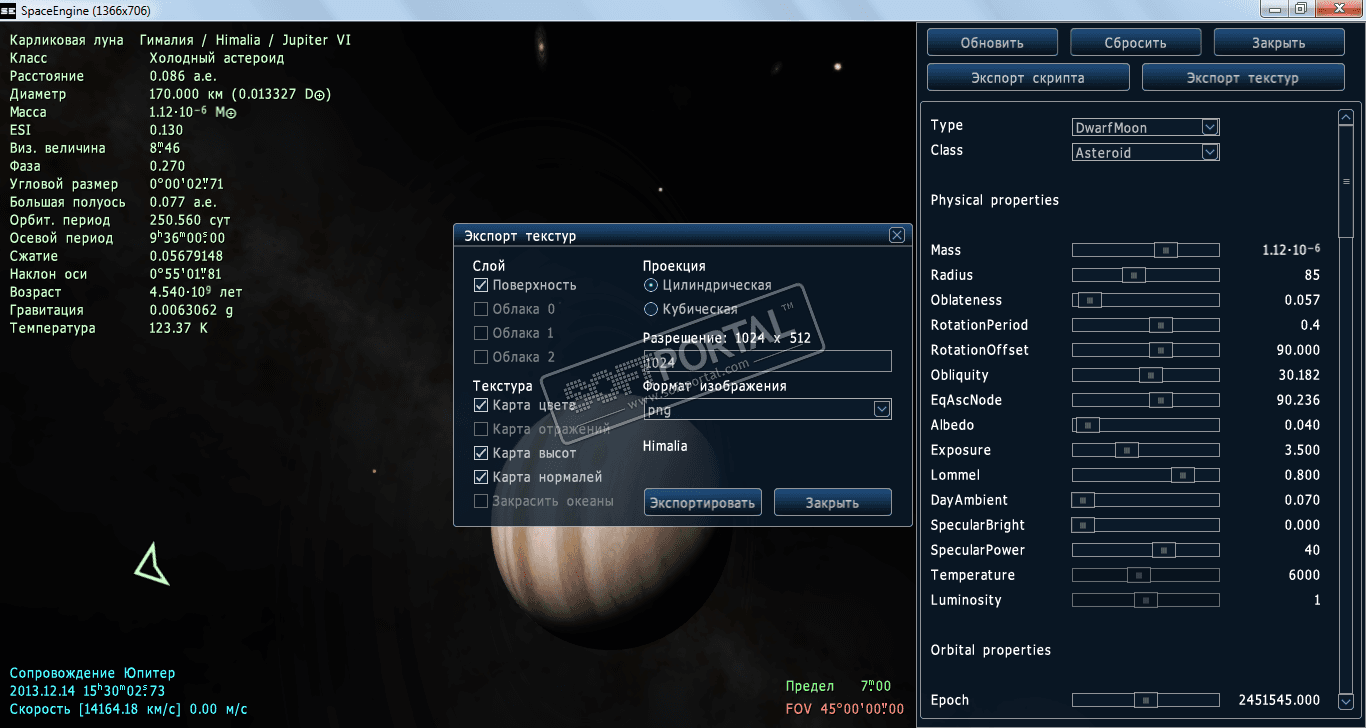The height and width of the screenshot is (728, 1366).
Task: Click the FOV 45°00'00"00 readout
Action: [x=844, y=709]
